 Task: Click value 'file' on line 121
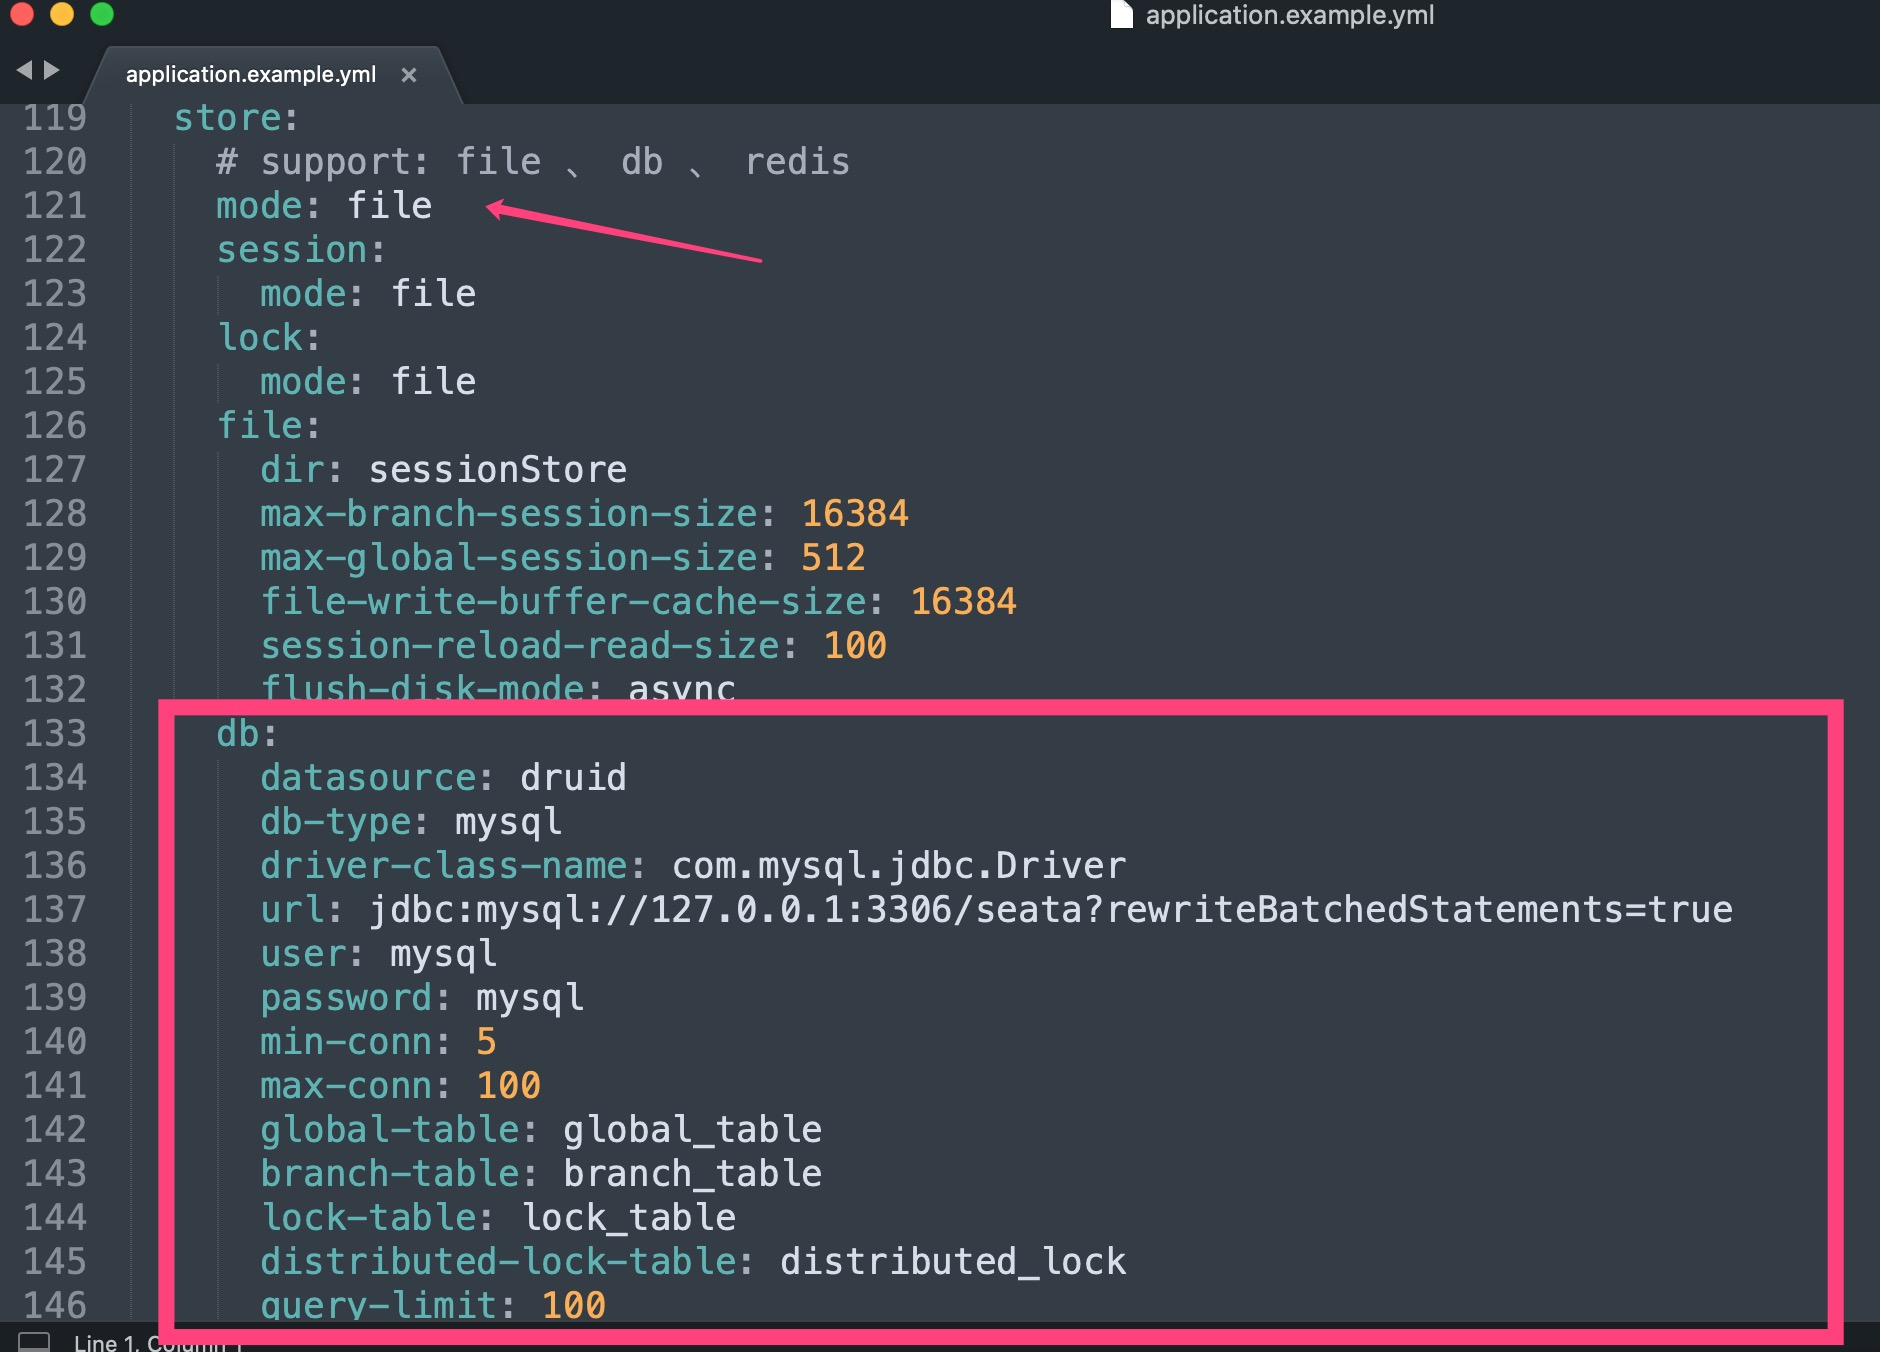390,206
